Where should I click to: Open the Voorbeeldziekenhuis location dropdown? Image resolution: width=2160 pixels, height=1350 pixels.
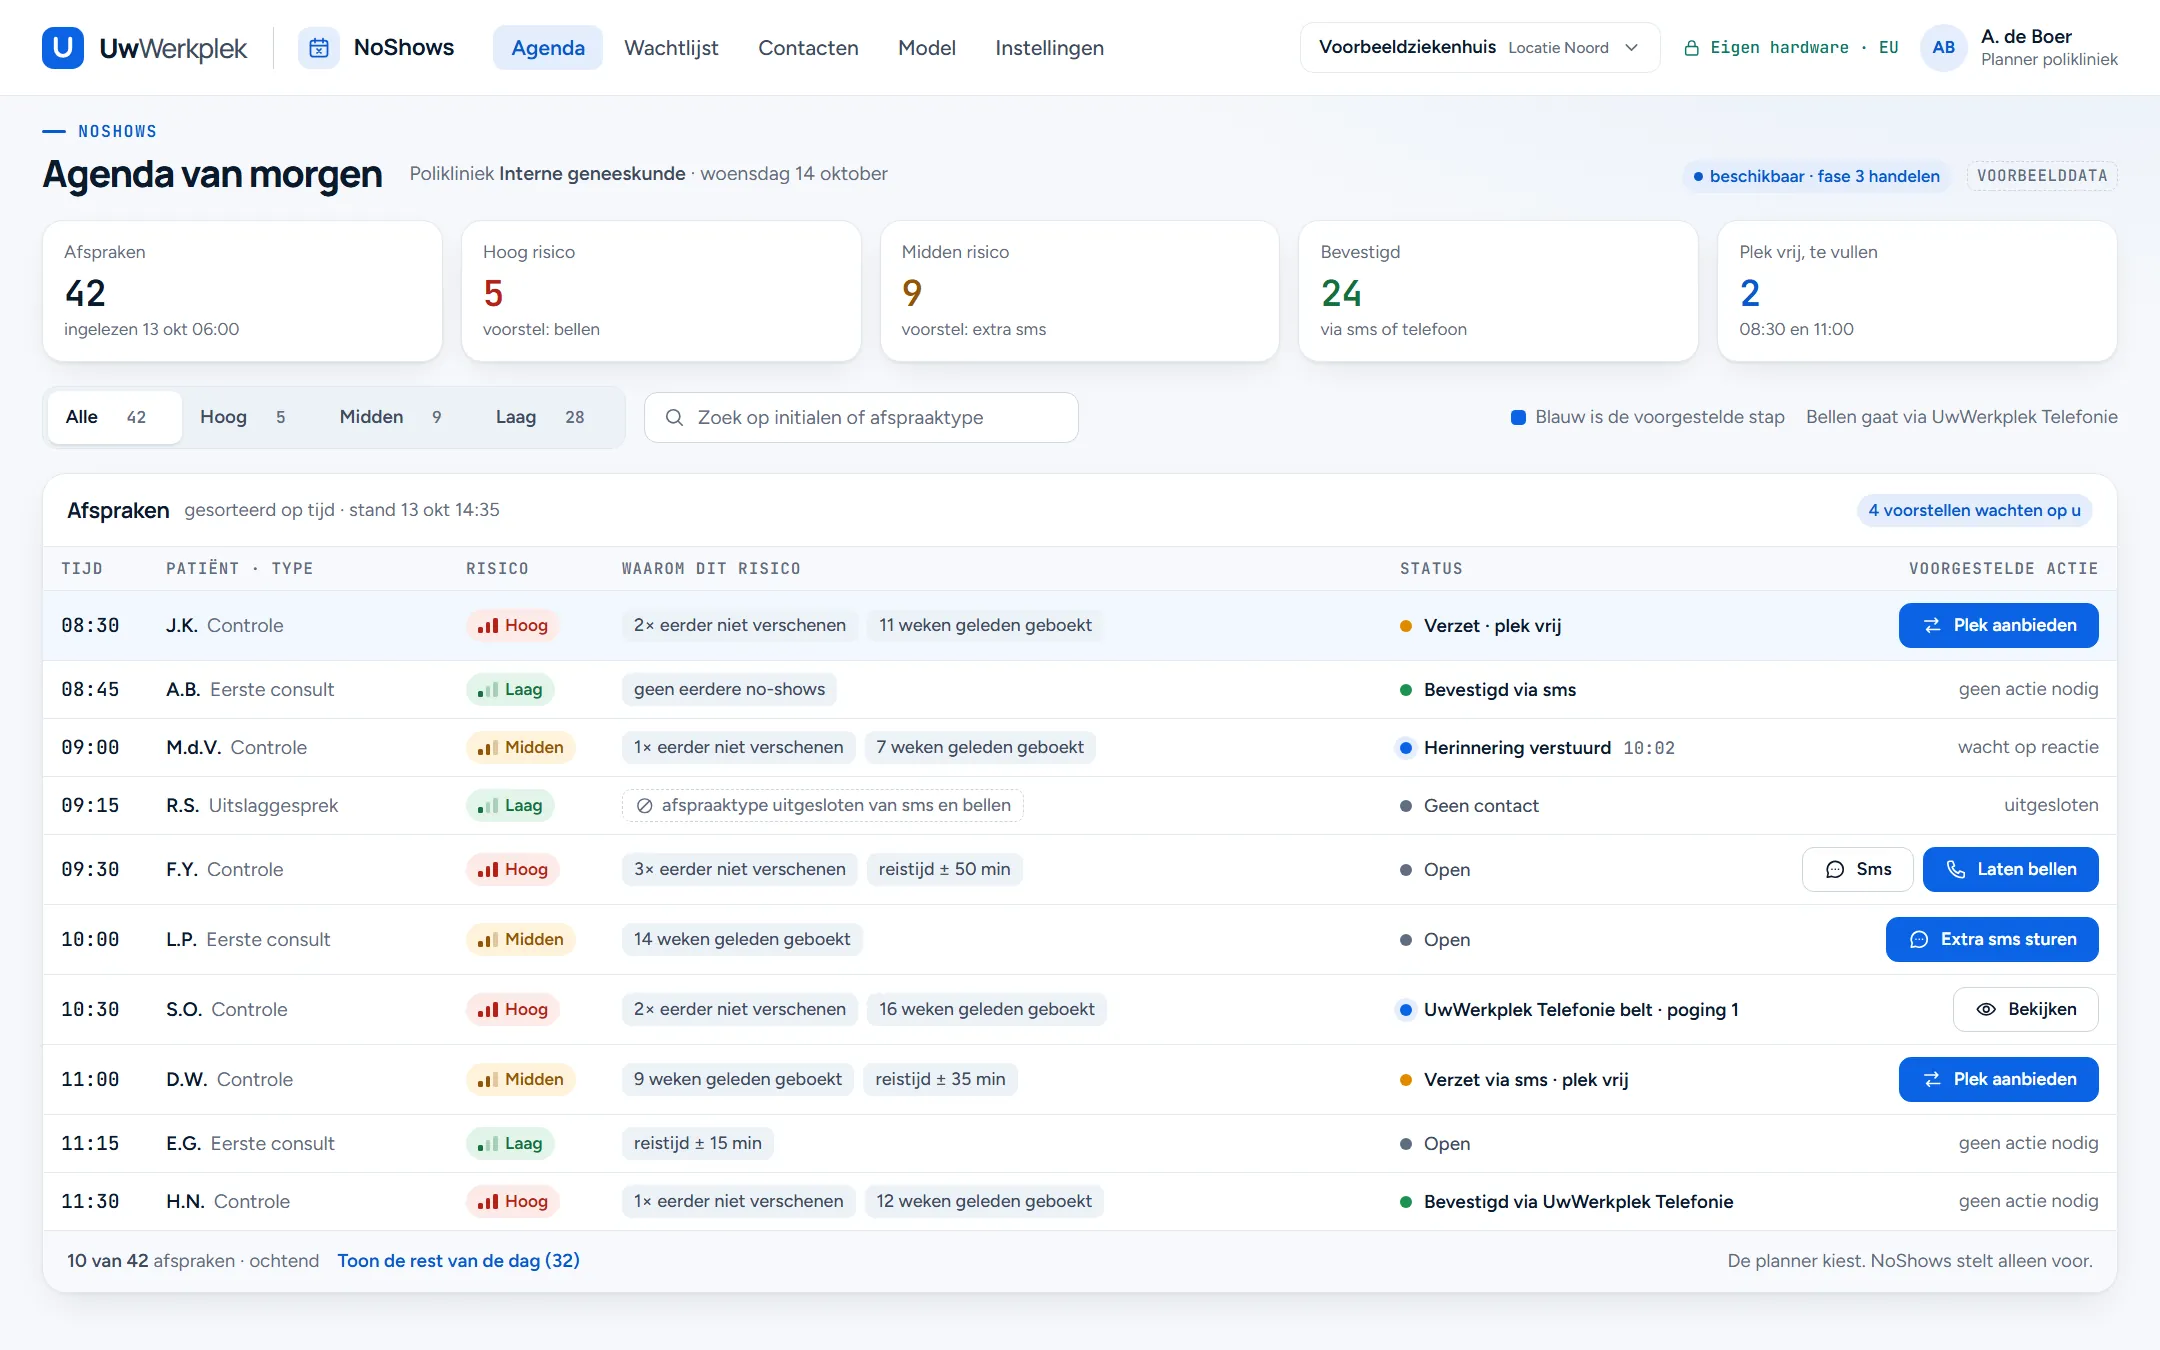coord(1479,47)
